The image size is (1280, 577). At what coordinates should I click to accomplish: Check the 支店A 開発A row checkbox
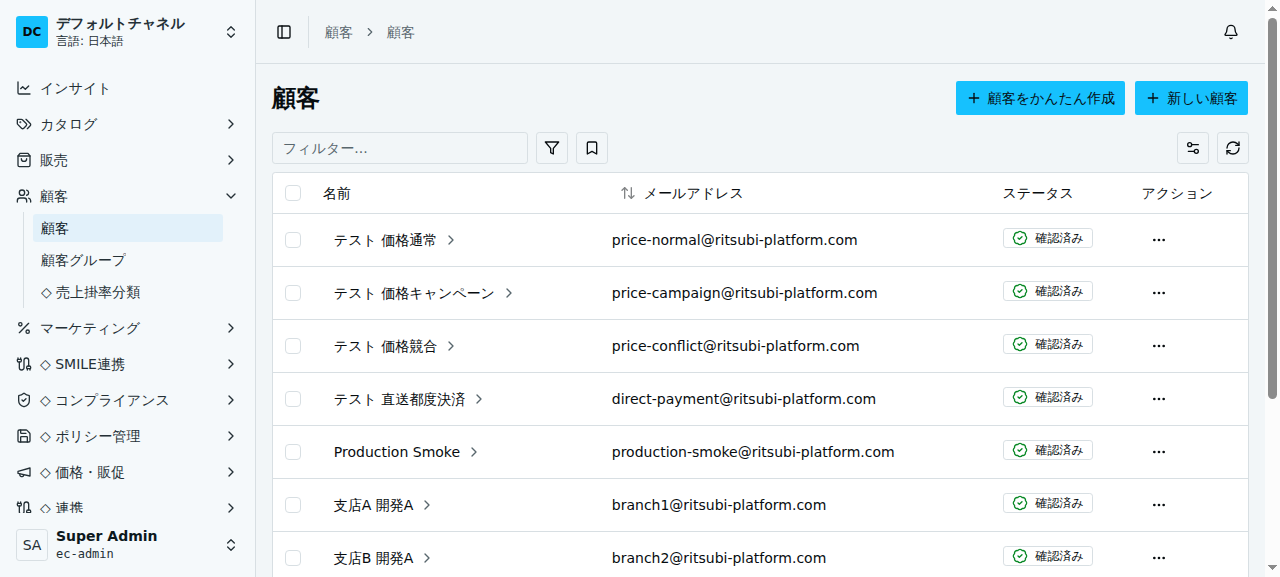[x=293, y=505]
